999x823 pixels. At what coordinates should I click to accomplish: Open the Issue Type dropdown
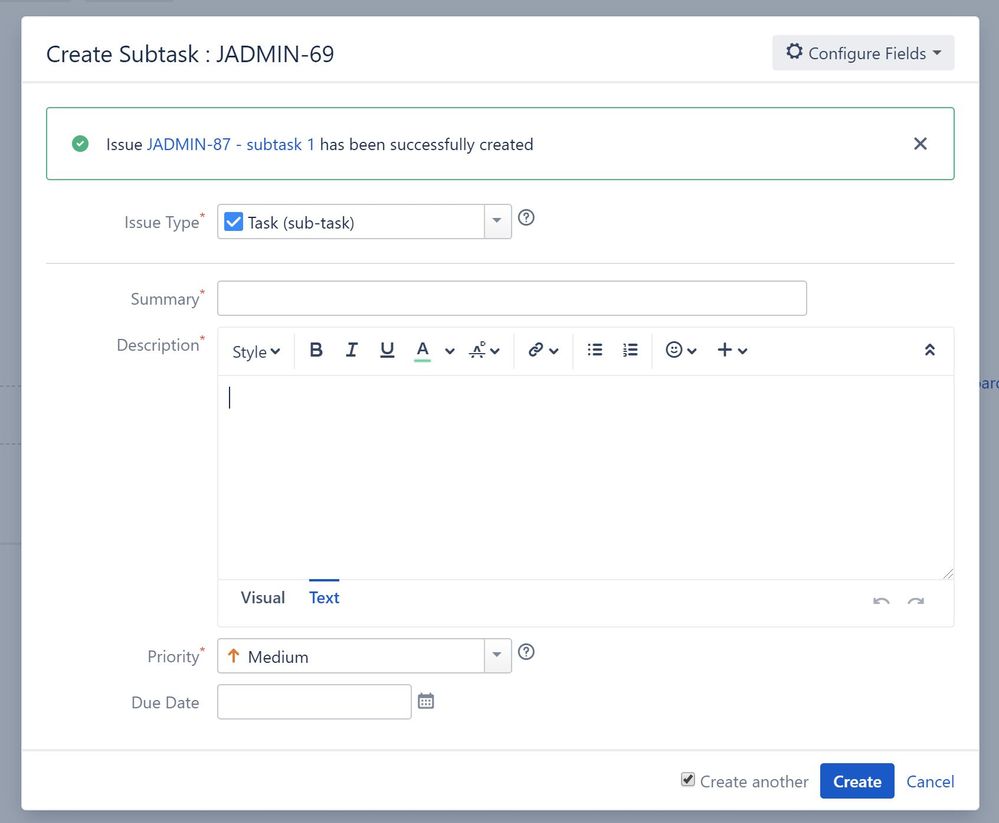[x=497, y=221]
